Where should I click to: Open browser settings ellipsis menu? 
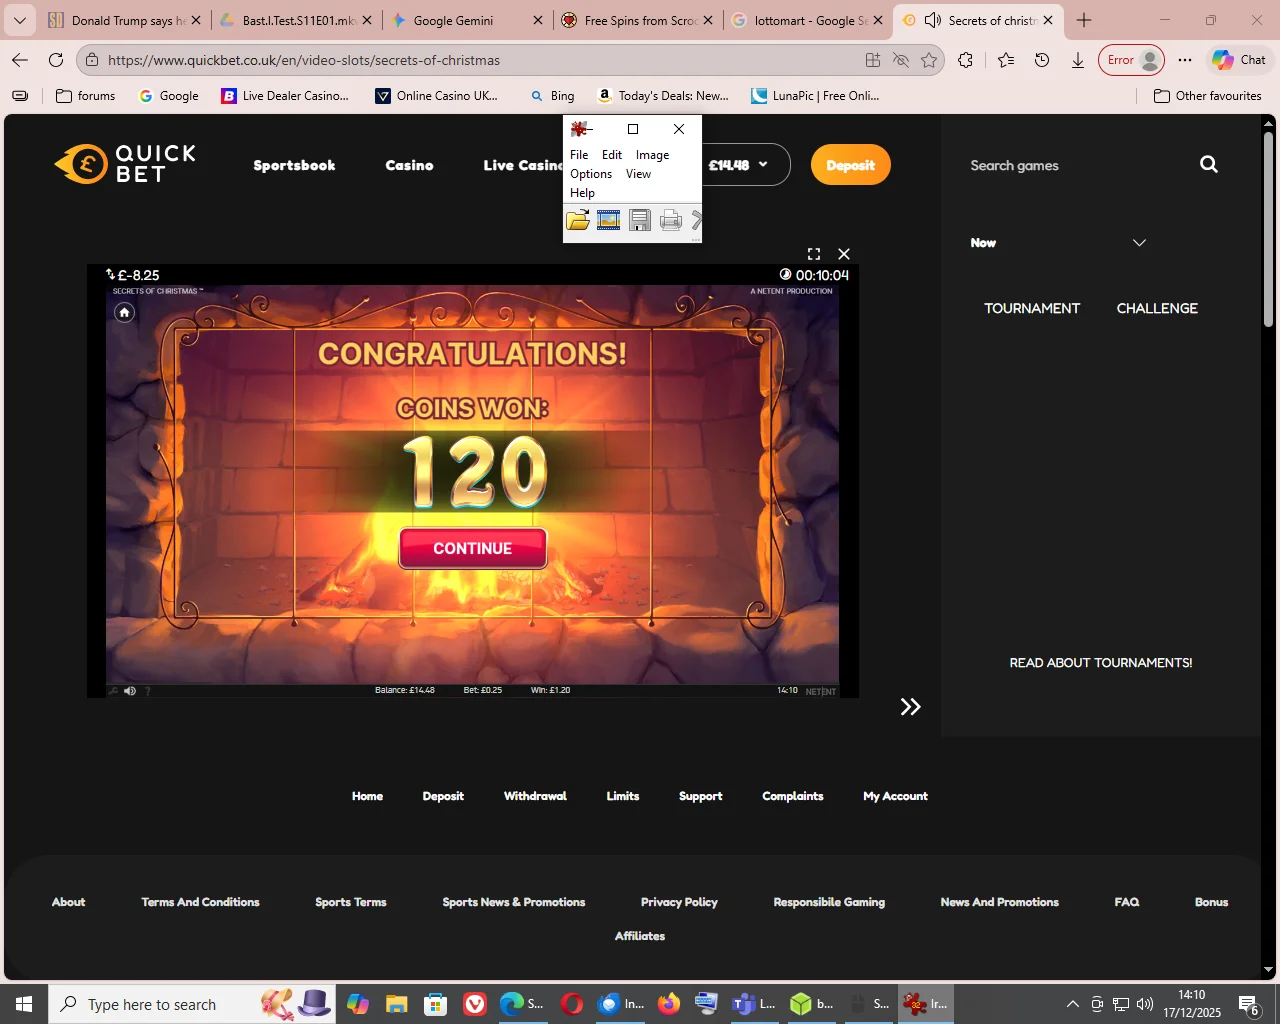[x=1185, y=60]
